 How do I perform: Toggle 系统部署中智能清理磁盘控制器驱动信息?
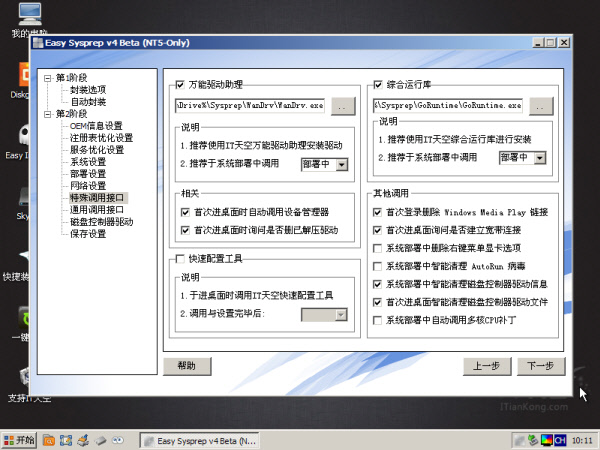click(x=377, y=284)
